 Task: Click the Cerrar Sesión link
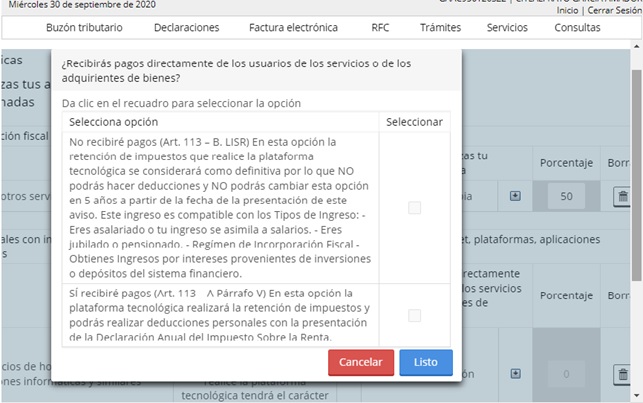coord(614,10)
